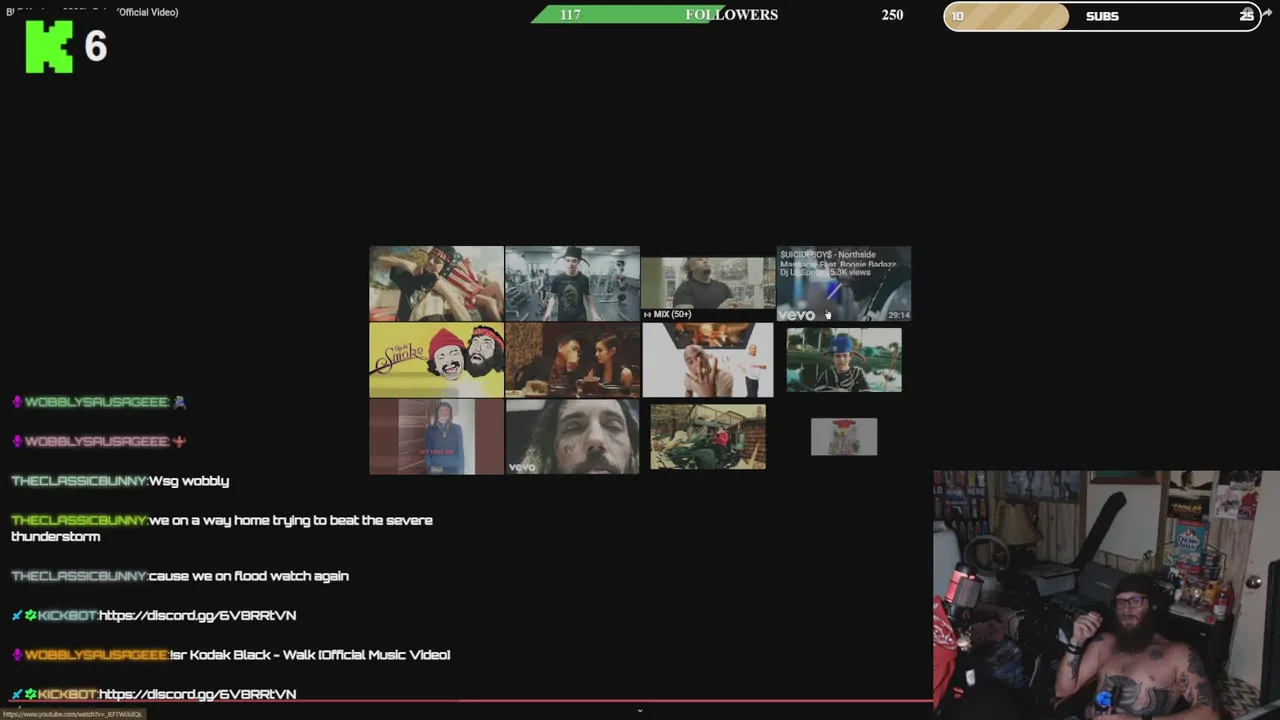Image resolution: width=1280 pixels, height=720 pixels.
Task: Click the orange WOBBLYSAUSAGEEE username
Action: point(96,655)
